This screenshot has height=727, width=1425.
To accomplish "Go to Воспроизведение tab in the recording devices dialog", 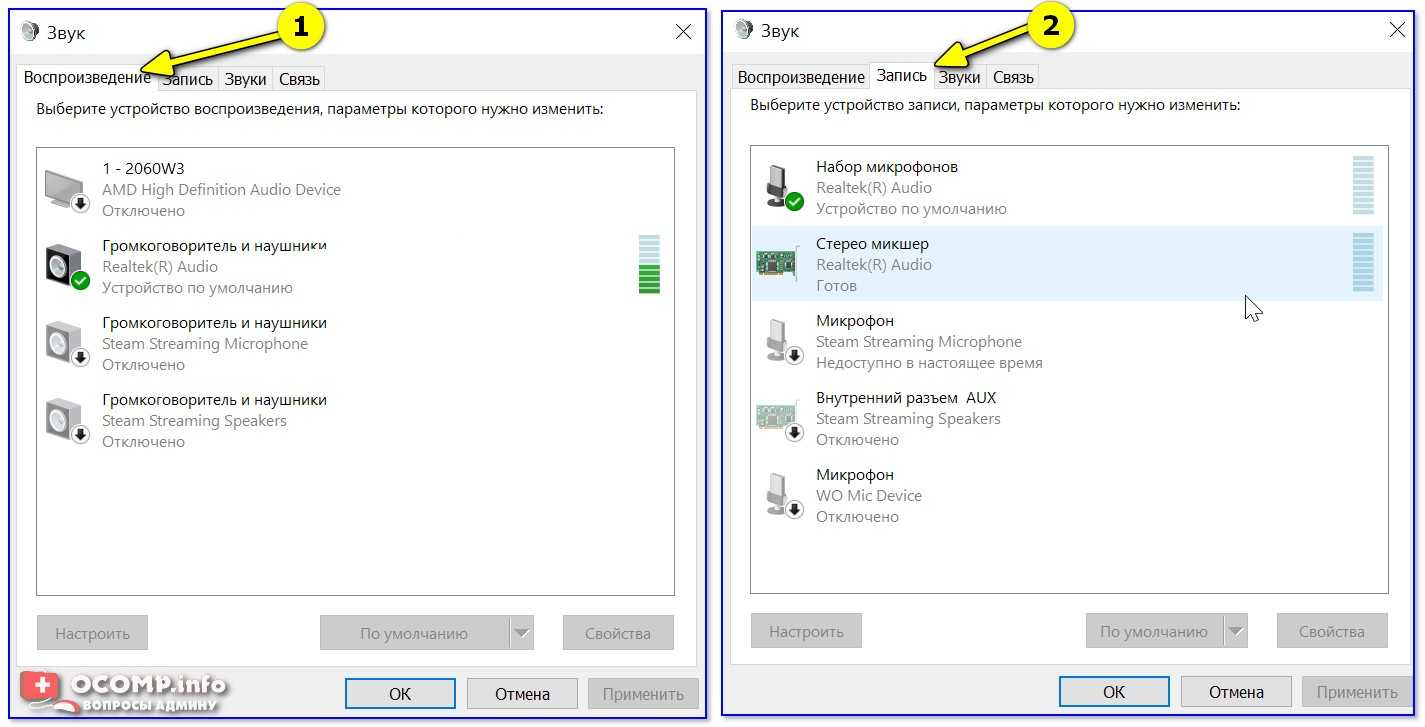I will pyautogui.click(x=800, y=77).
